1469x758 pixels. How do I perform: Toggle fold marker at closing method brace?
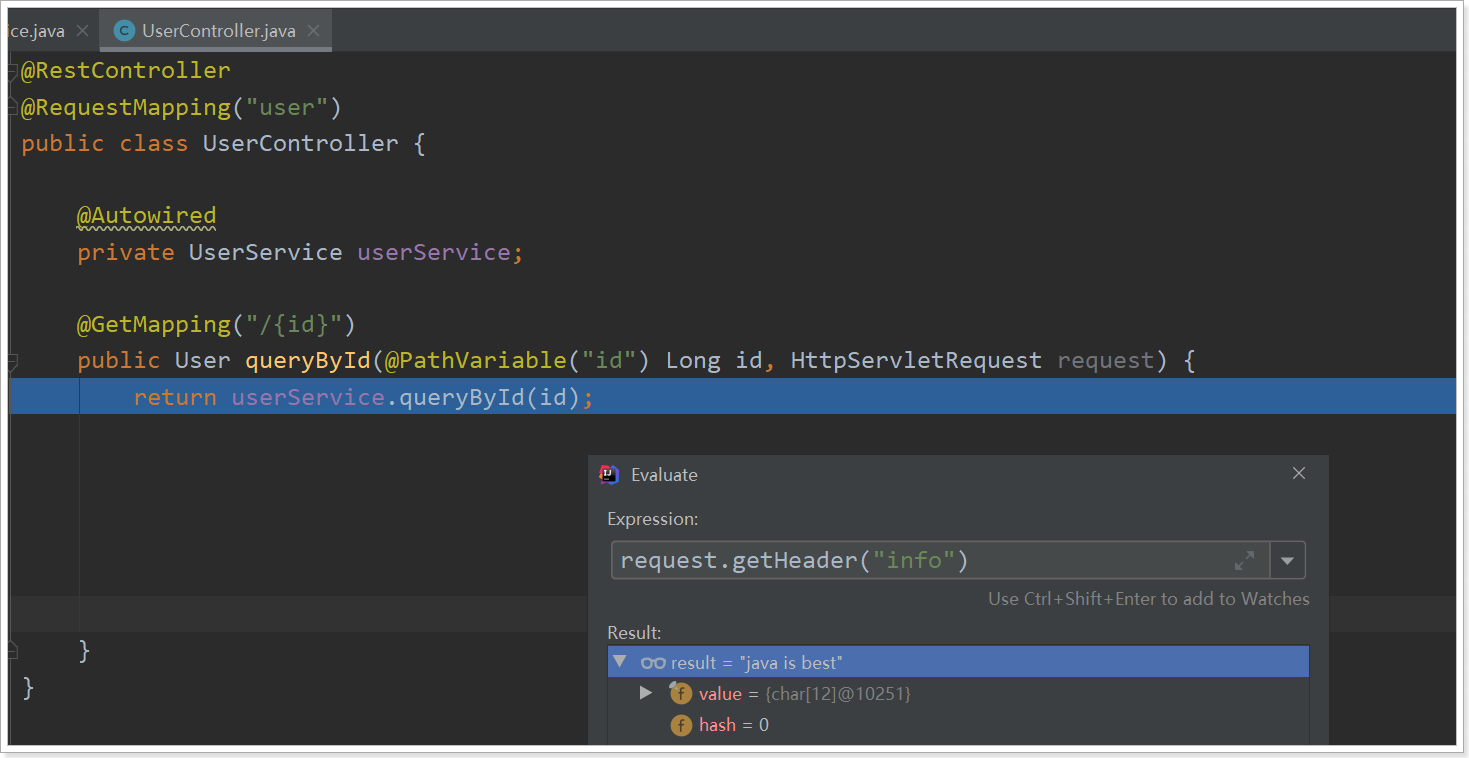[x=11, y=651]
